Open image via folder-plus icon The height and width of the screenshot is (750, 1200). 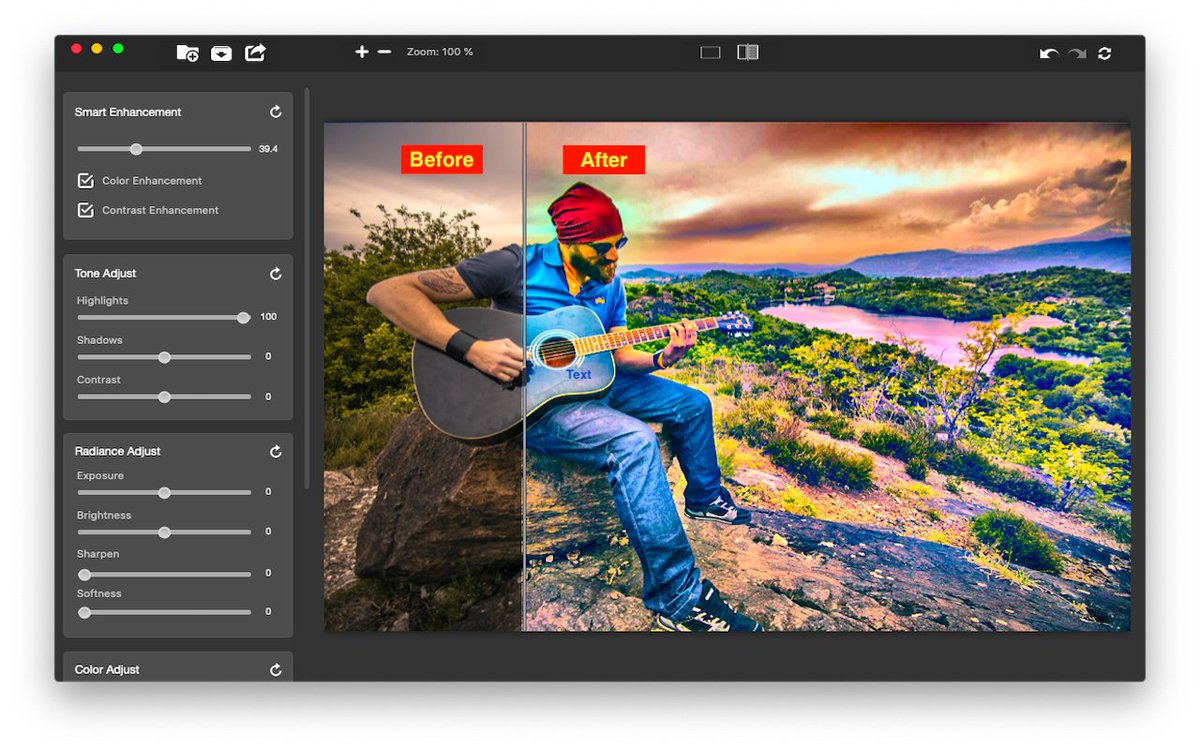point(187,53)
